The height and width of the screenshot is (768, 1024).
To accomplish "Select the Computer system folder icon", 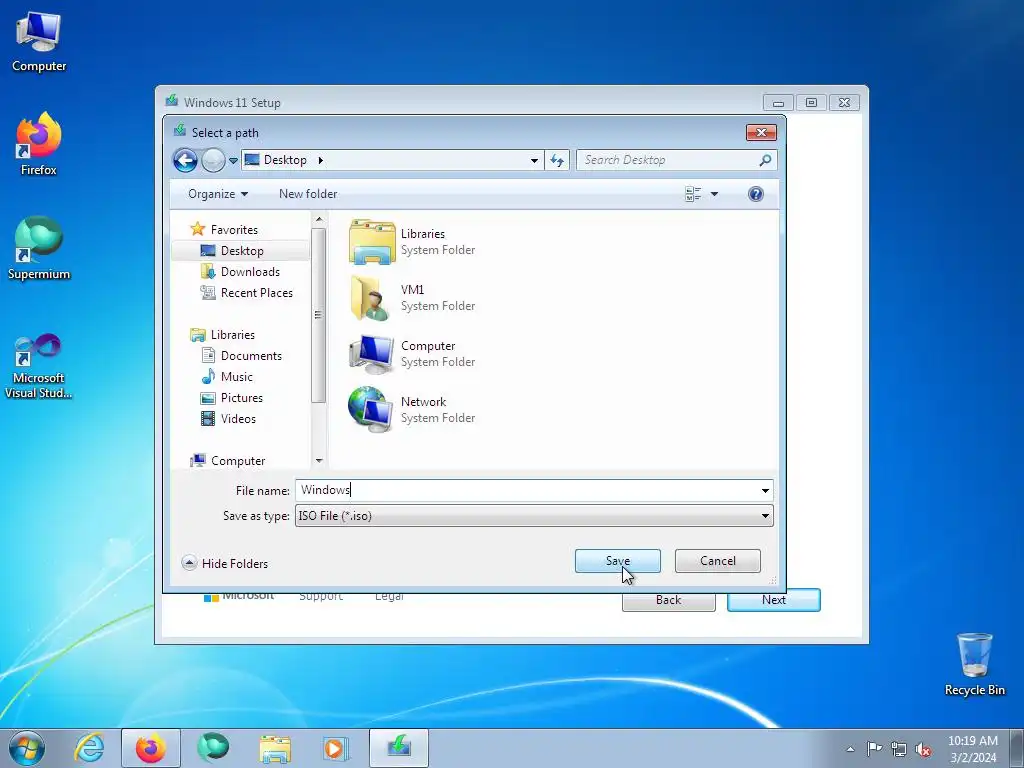I will coord(372,354).
